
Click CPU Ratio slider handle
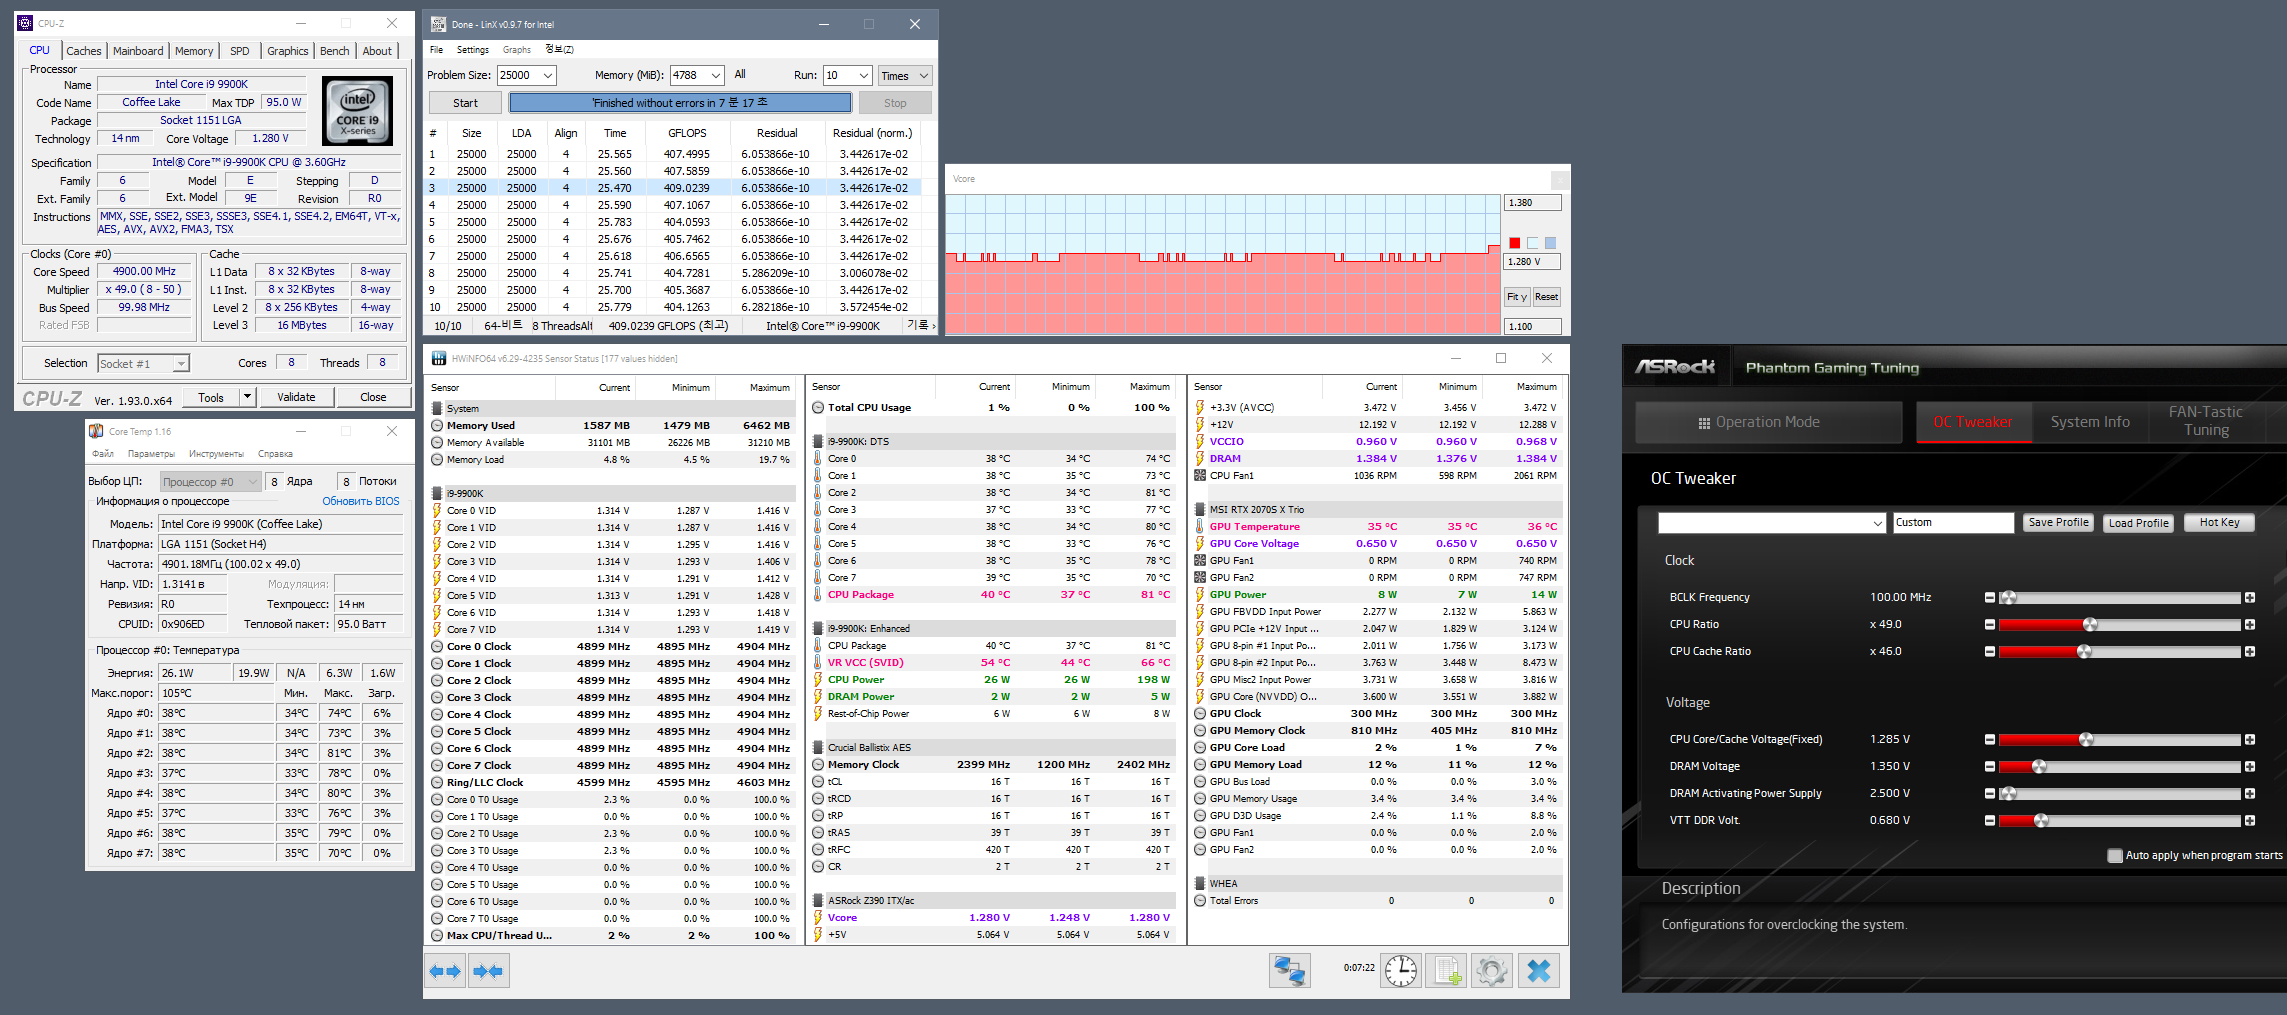[x=2090, y=625]
